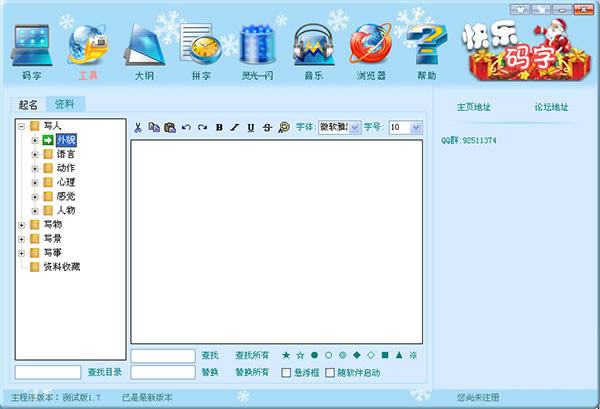This screenshot has width=600, height=409.
Task: Click the 查找目录 search input field
Action: pos(48,373)
